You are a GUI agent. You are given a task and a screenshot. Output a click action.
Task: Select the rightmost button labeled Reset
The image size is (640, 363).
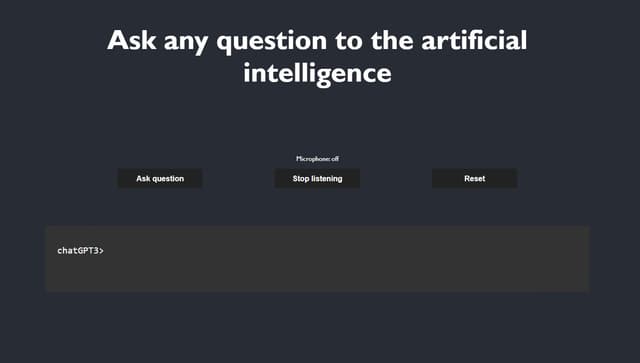475,178
